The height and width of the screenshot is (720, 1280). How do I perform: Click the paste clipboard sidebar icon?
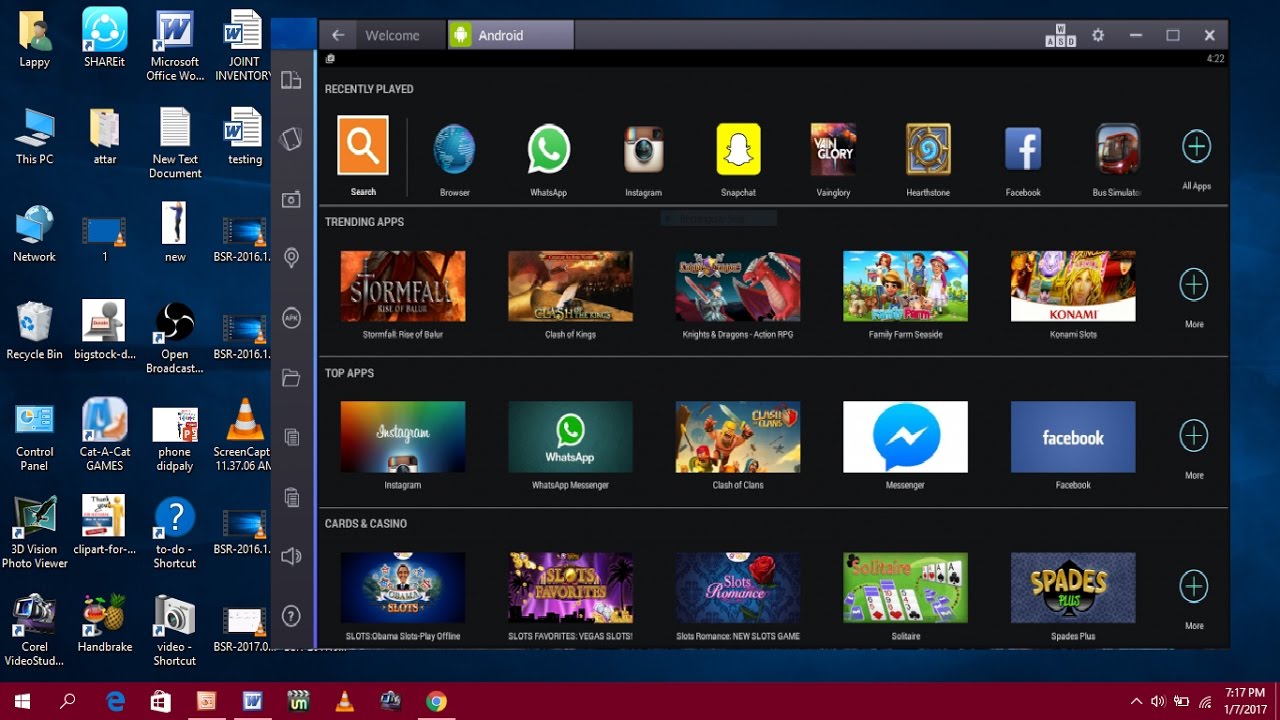pos(291,497)
